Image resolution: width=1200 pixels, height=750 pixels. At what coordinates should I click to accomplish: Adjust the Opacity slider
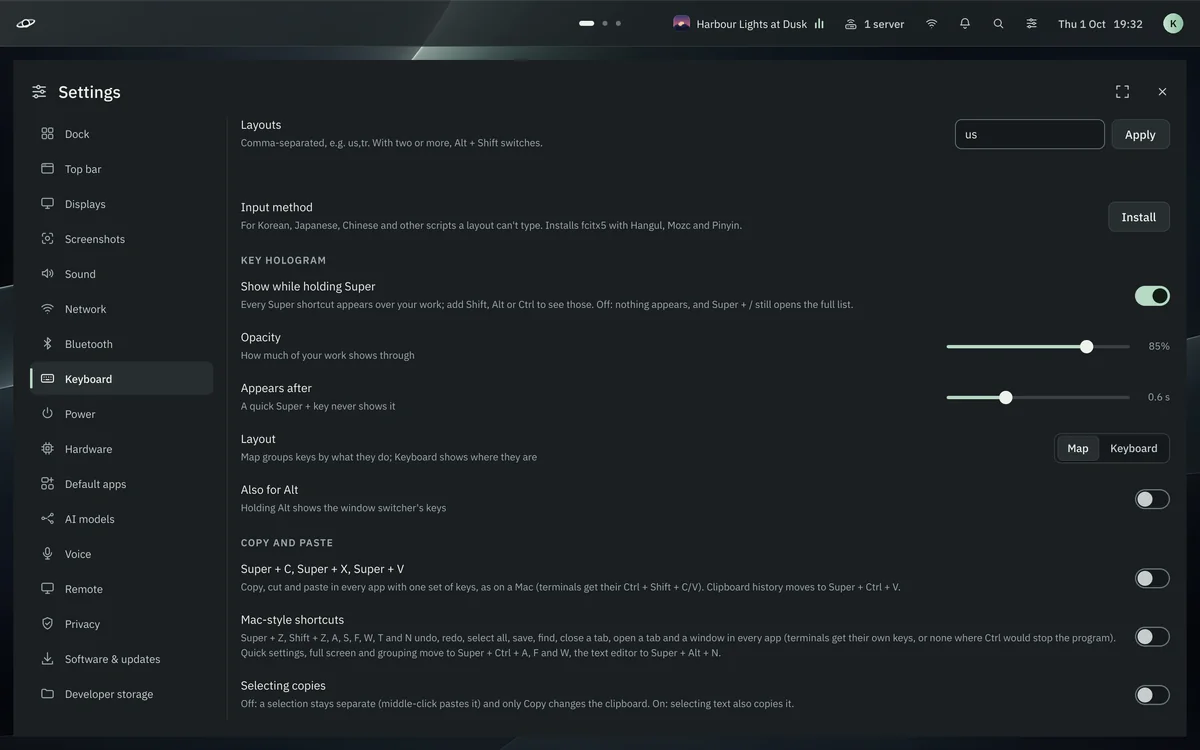coord(1038,347)
